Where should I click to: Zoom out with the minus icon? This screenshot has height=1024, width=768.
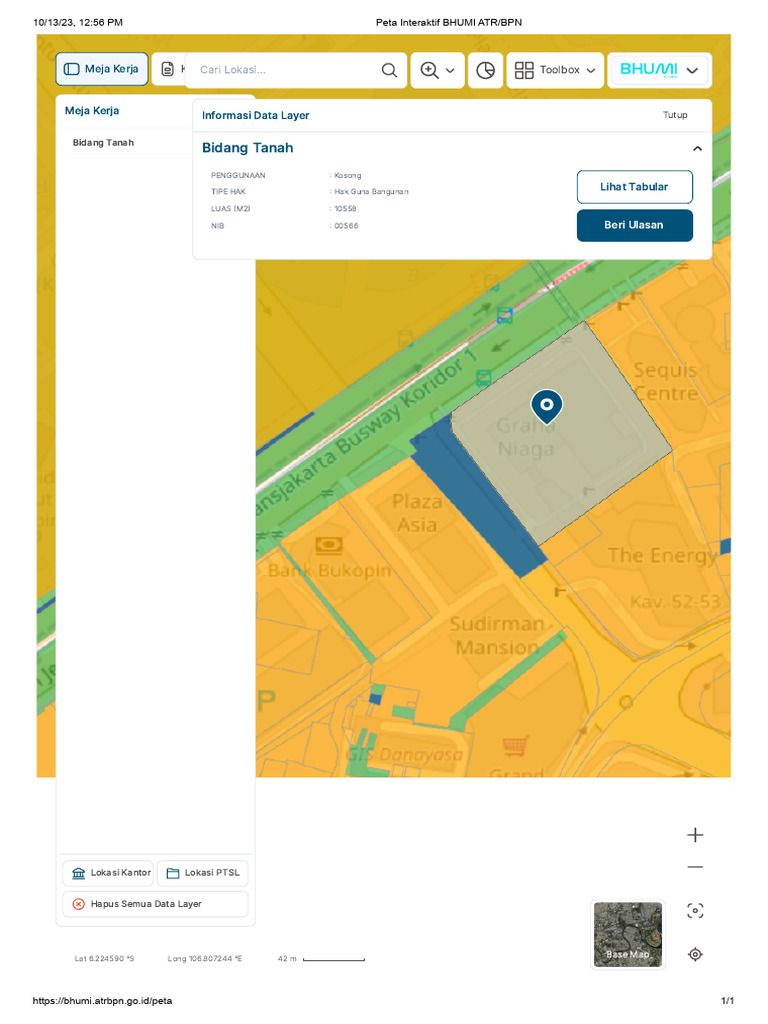coord(695,867)
